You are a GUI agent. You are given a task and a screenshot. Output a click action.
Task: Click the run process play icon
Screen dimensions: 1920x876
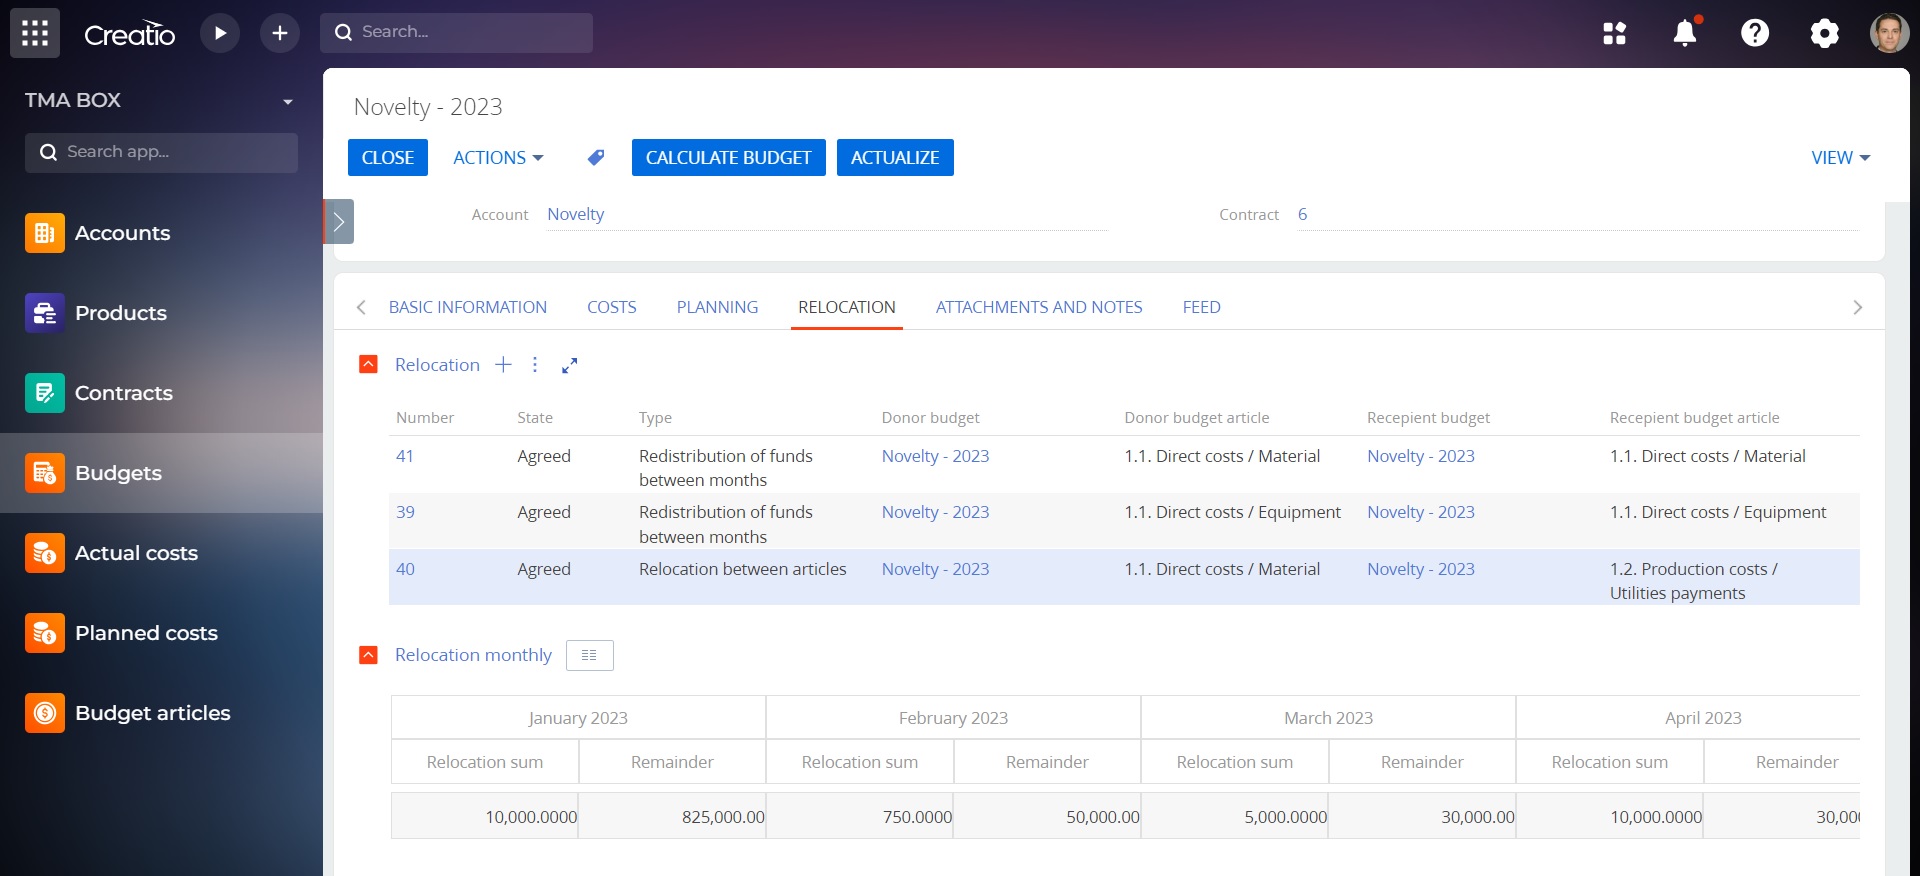(220, 33)
